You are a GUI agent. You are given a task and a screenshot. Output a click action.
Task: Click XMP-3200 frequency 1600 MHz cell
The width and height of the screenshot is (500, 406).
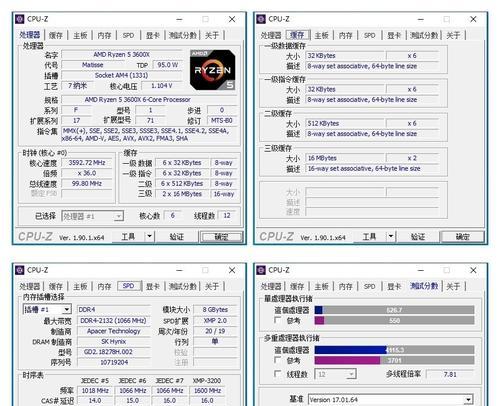(x=207, y=390)
